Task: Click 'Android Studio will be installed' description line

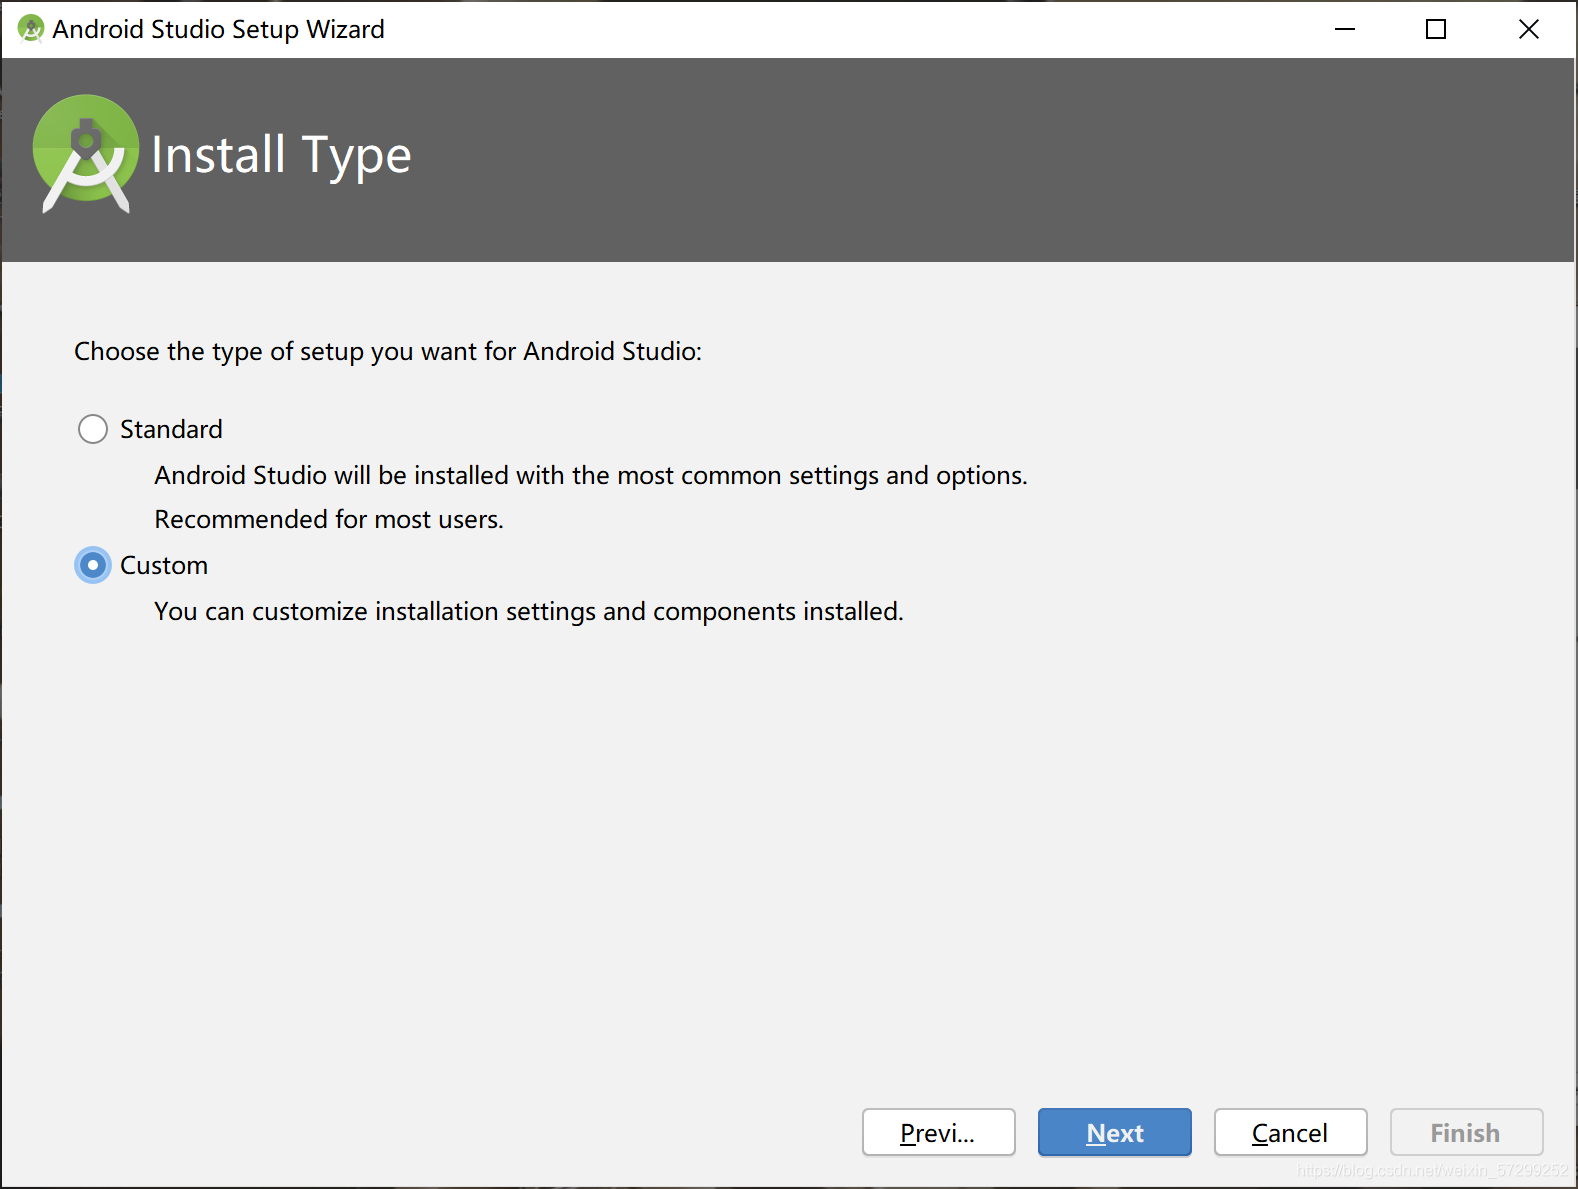Action: [591, 475]
